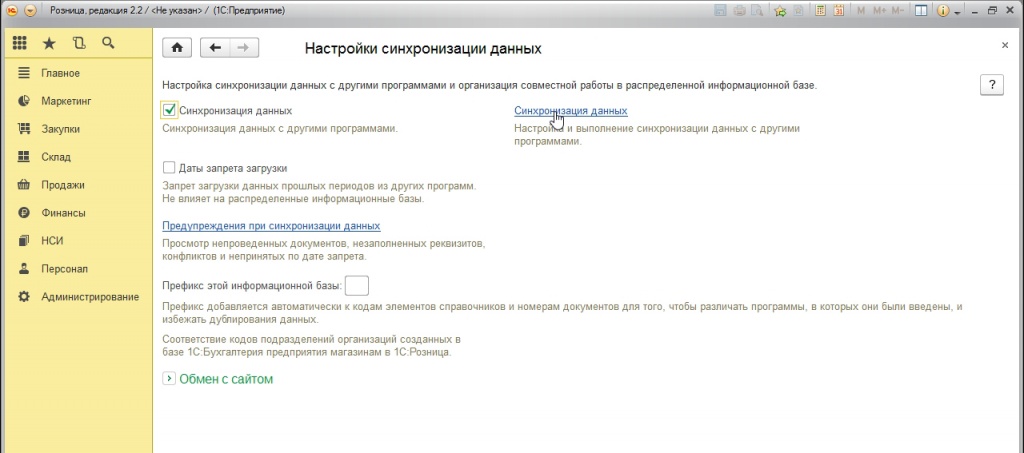
Task: Open the Синхронизация данных link
Action: click(x=570, y=111)
